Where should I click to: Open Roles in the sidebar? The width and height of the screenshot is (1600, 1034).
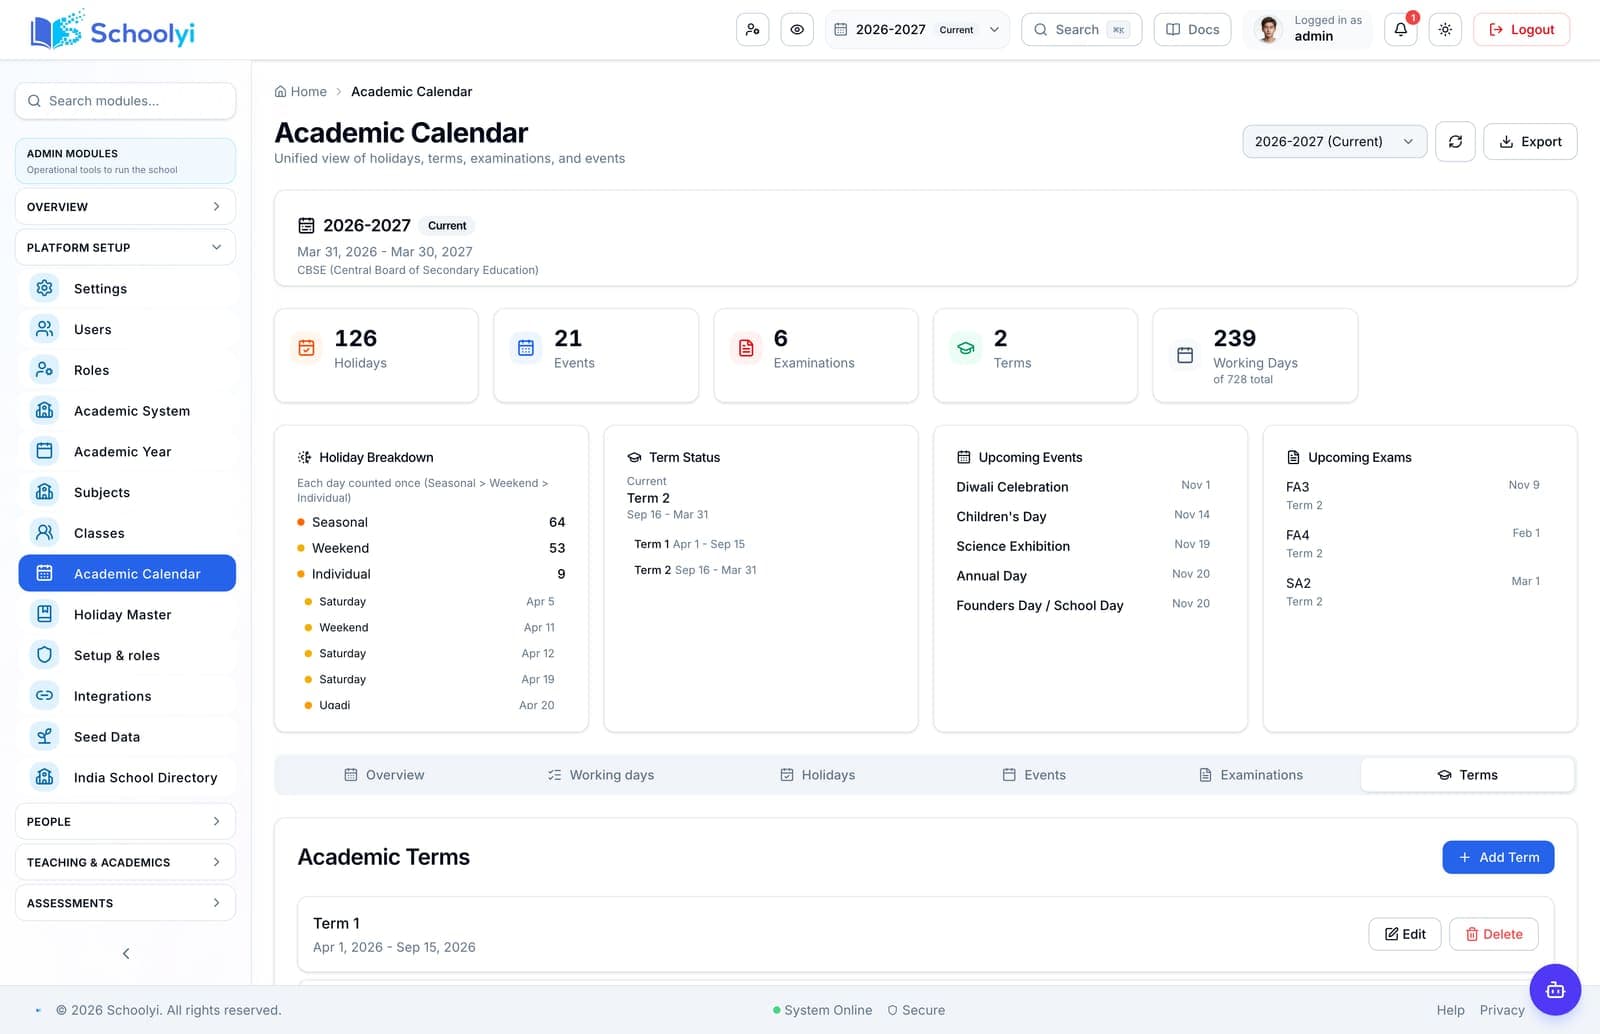click(127, 370)
